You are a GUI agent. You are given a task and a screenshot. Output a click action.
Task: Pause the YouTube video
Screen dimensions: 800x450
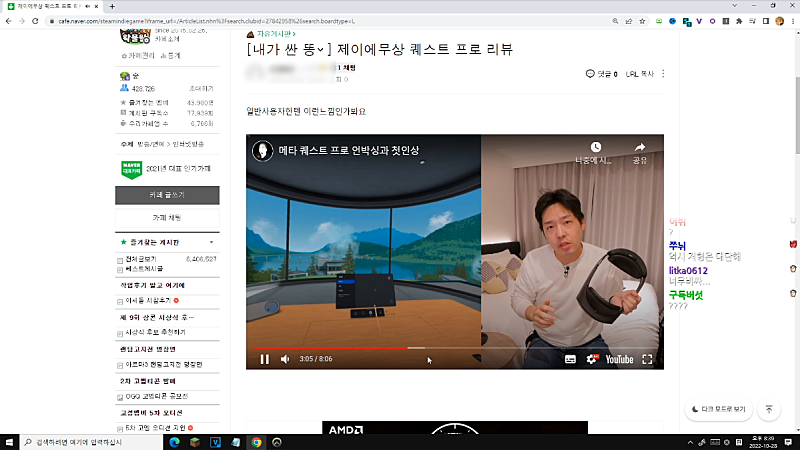pos(265,359)
